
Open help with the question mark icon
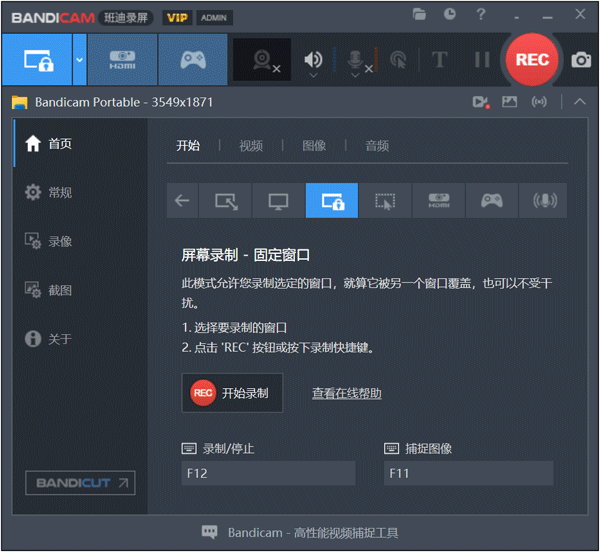pos(481,14)
